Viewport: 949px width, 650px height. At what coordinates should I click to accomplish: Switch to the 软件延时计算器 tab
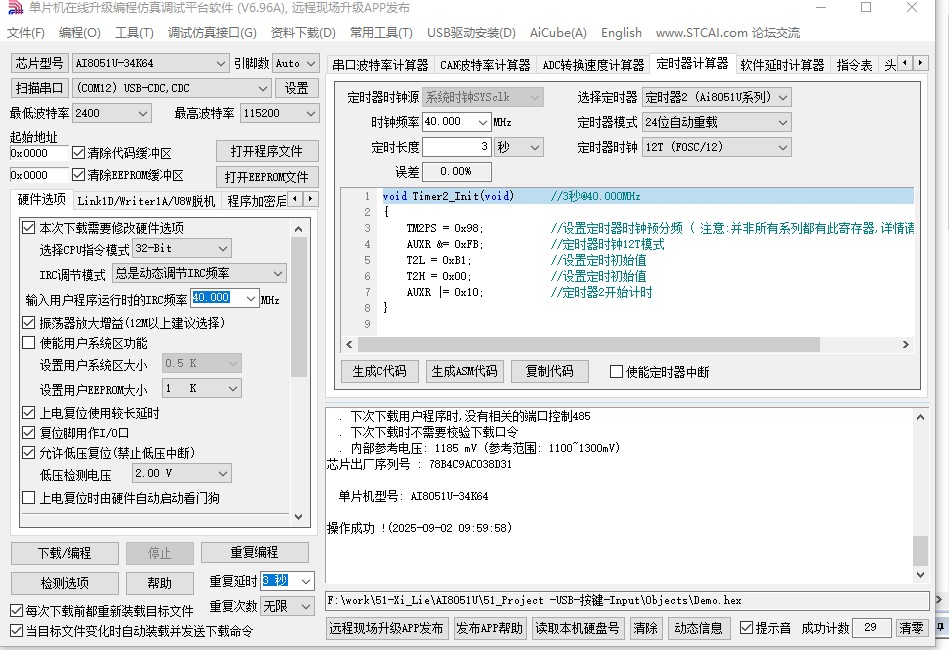click(x=782, y=65)
